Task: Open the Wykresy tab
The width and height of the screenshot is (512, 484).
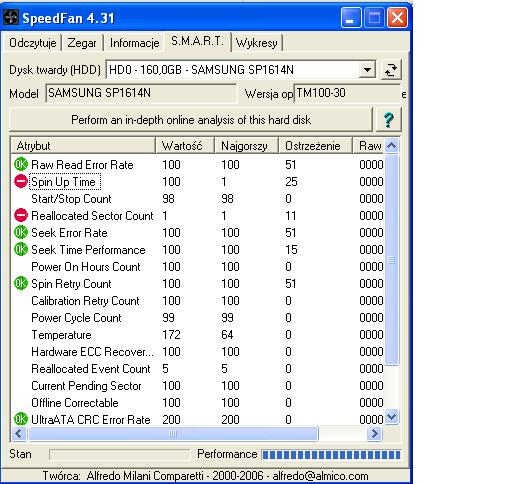Action: tap(257, 43)
